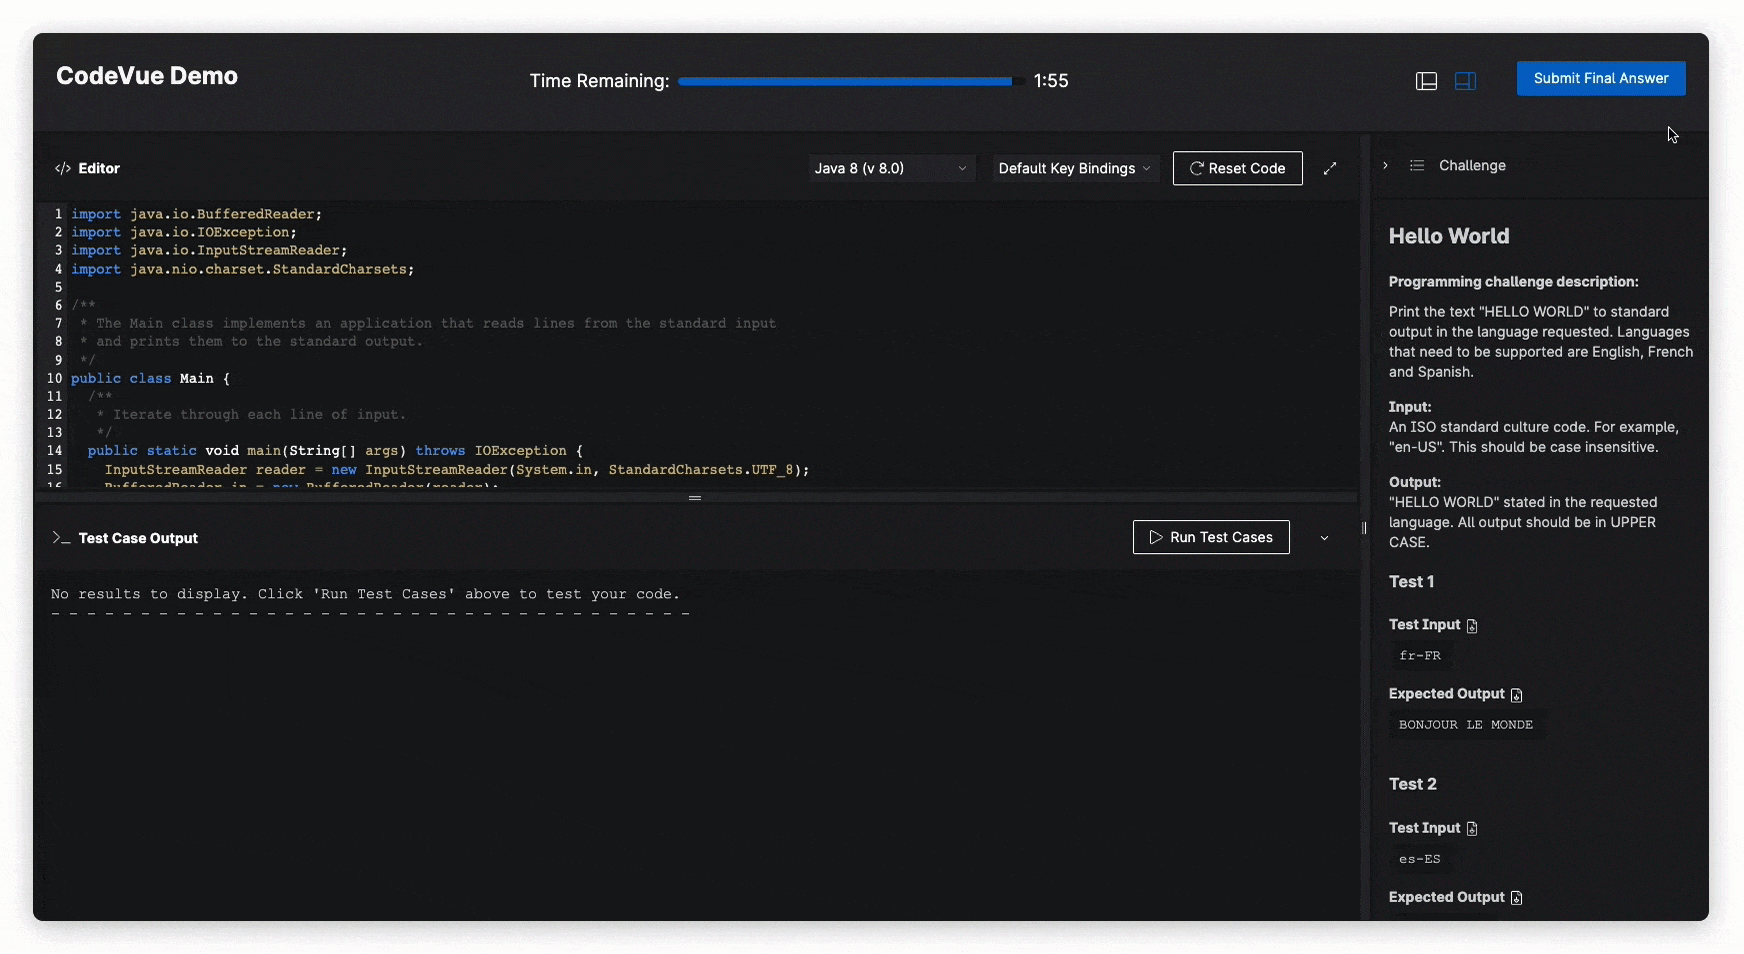Select the Challenge tab label
The image size is (1744, 954).
(x=1472, y=165)
